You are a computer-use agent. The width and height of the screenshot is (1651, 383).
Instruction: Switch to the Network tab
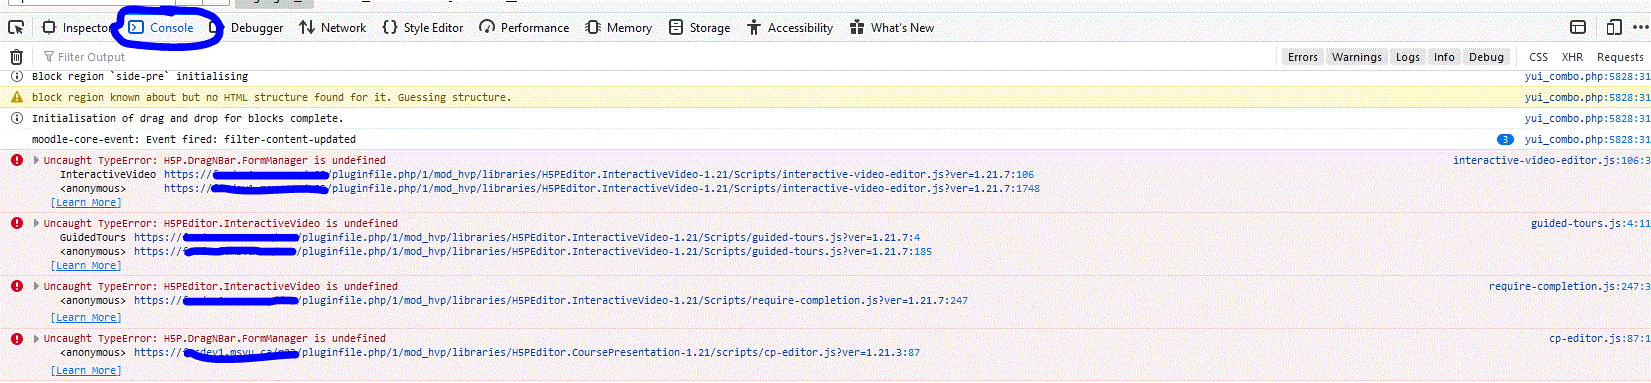click(x=333, y=27)
